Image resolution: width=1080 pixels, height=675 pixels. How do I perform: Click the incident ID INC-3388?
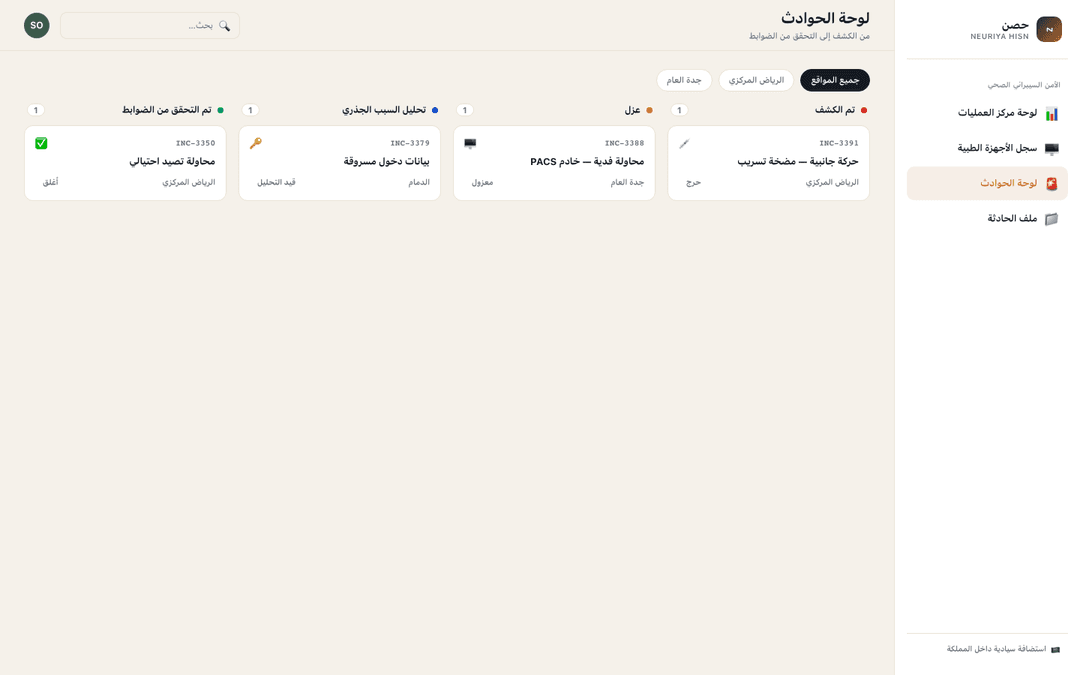pos(625,143)
